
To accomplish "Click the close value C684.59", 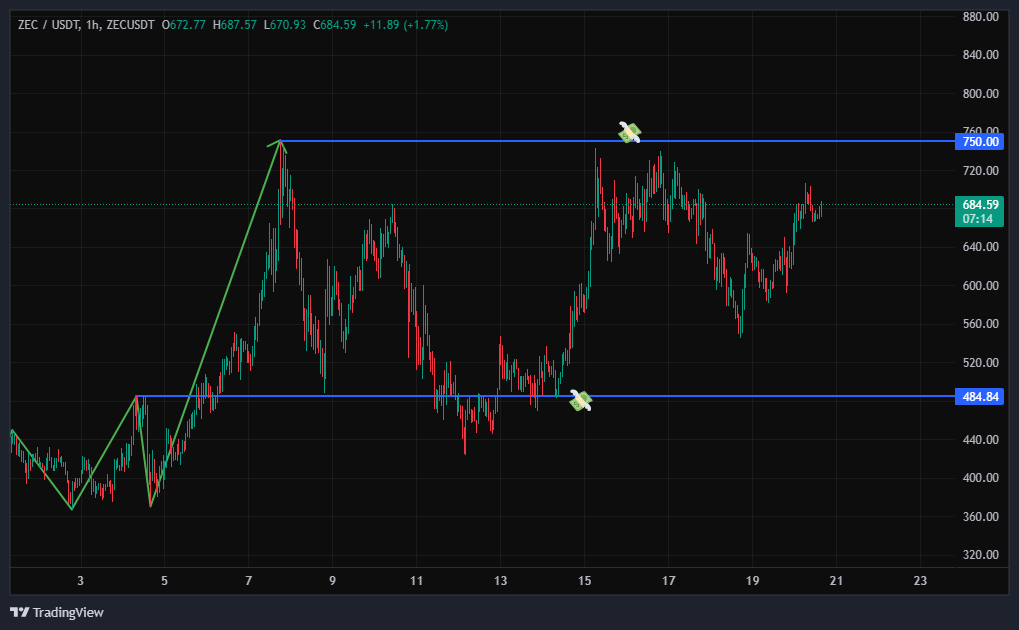I will (x=335, y=23).
